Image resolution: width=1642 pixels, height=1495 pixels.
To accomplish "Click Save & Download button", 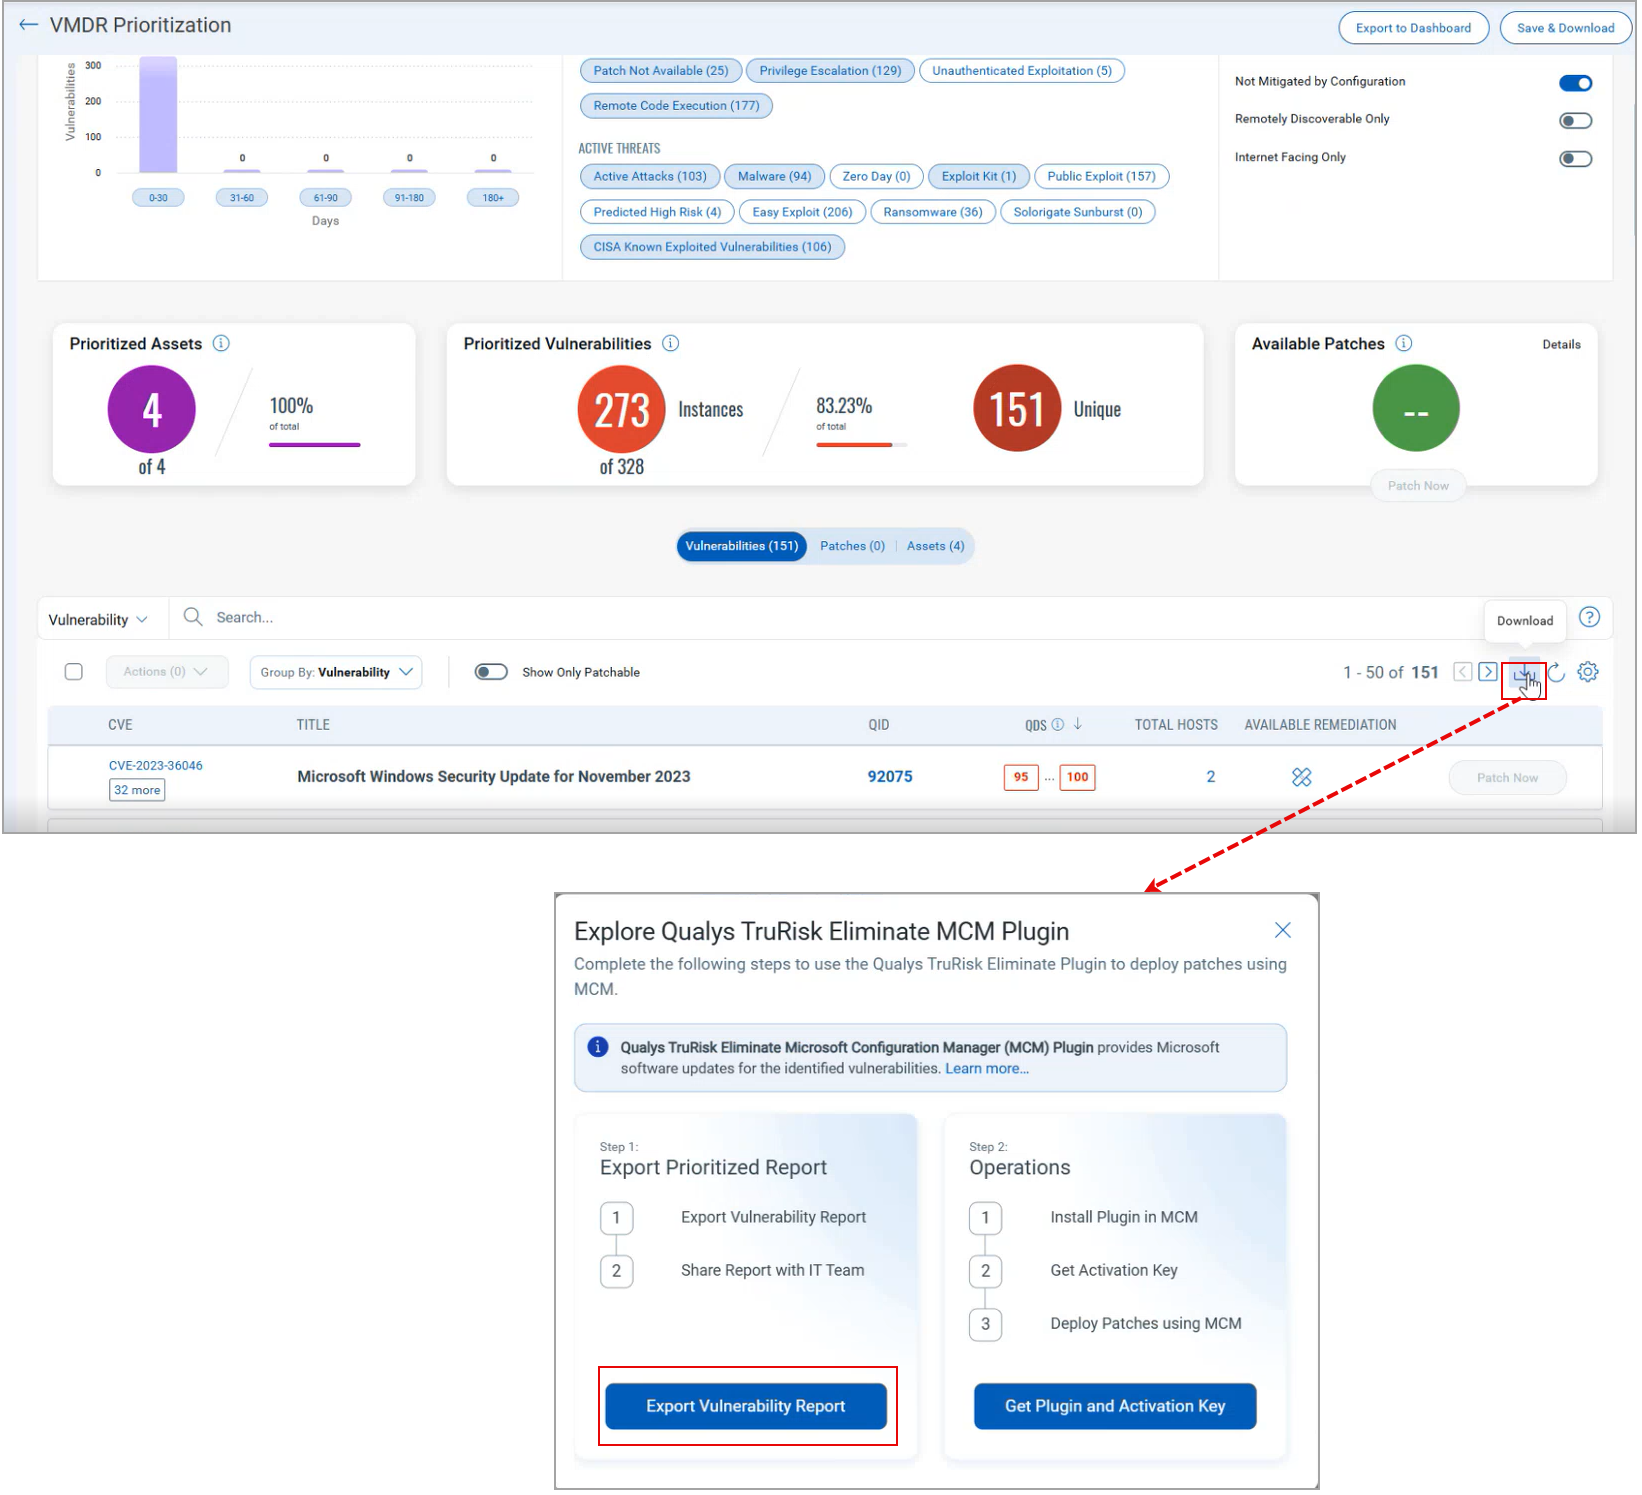I will click(x=1565, y=28).
